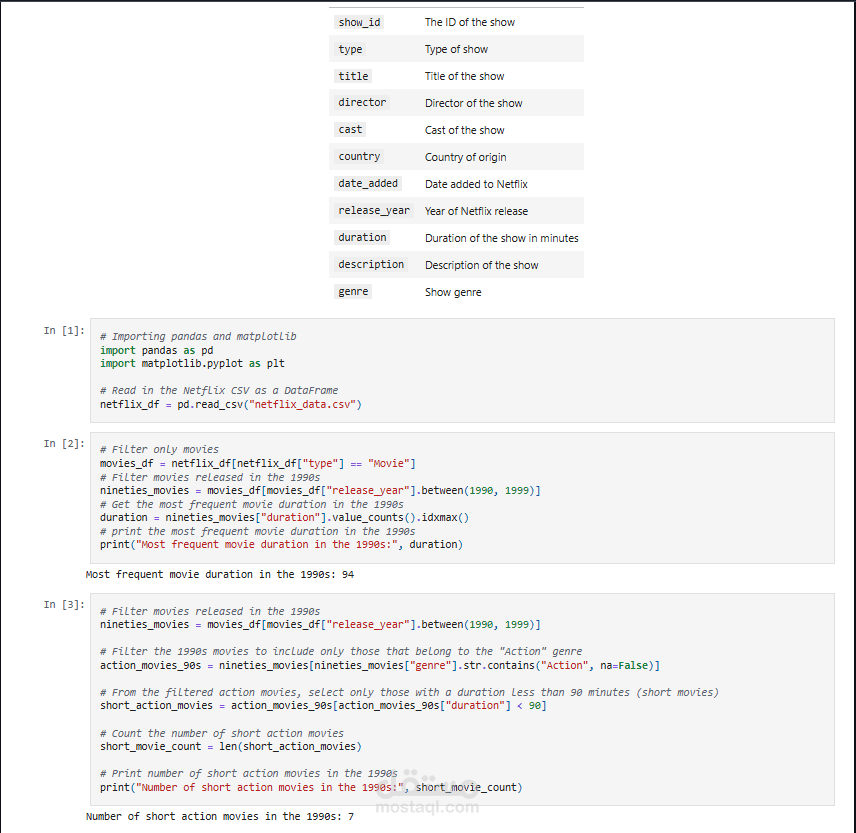Screen dimensions: 856x833
Task: Click the short_movie_count len line
Action: coord(231,746)
